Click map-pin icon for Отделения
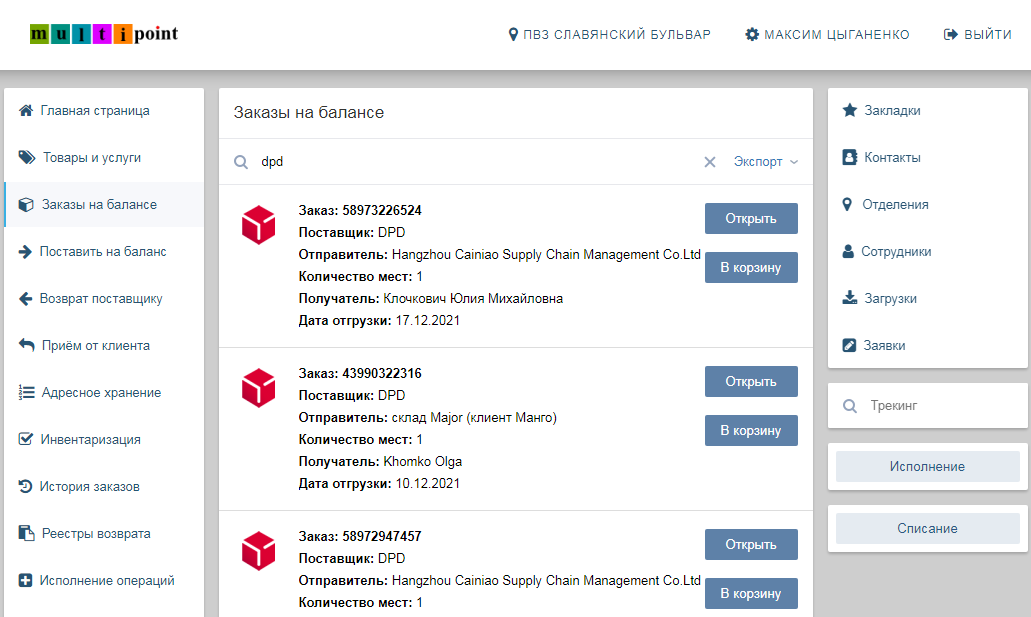The width and height of the screenshot is (1031, 617). click(848, 205)
